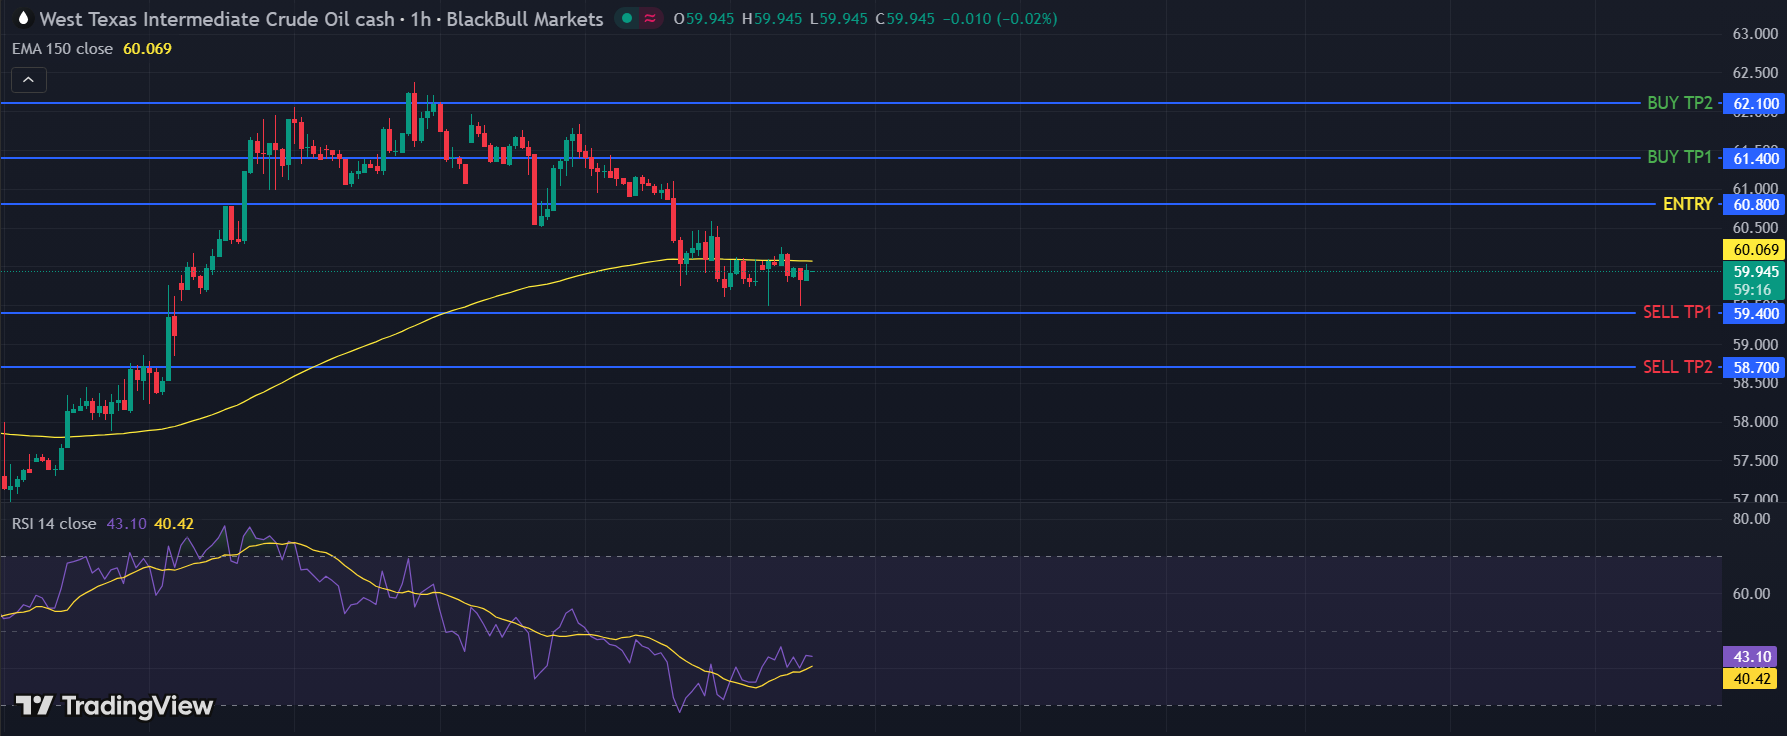Click the BUY TP2 62.100 price label
1787x736 pixels.
click(x=1755, y=104)
